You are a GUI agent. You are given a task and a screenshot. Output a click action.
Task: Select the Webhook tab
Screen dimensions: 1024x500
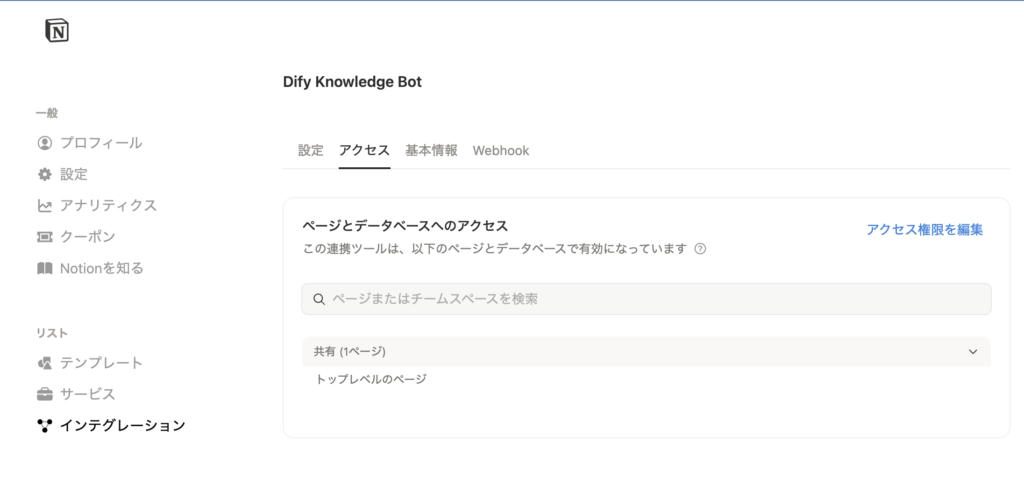501,151
